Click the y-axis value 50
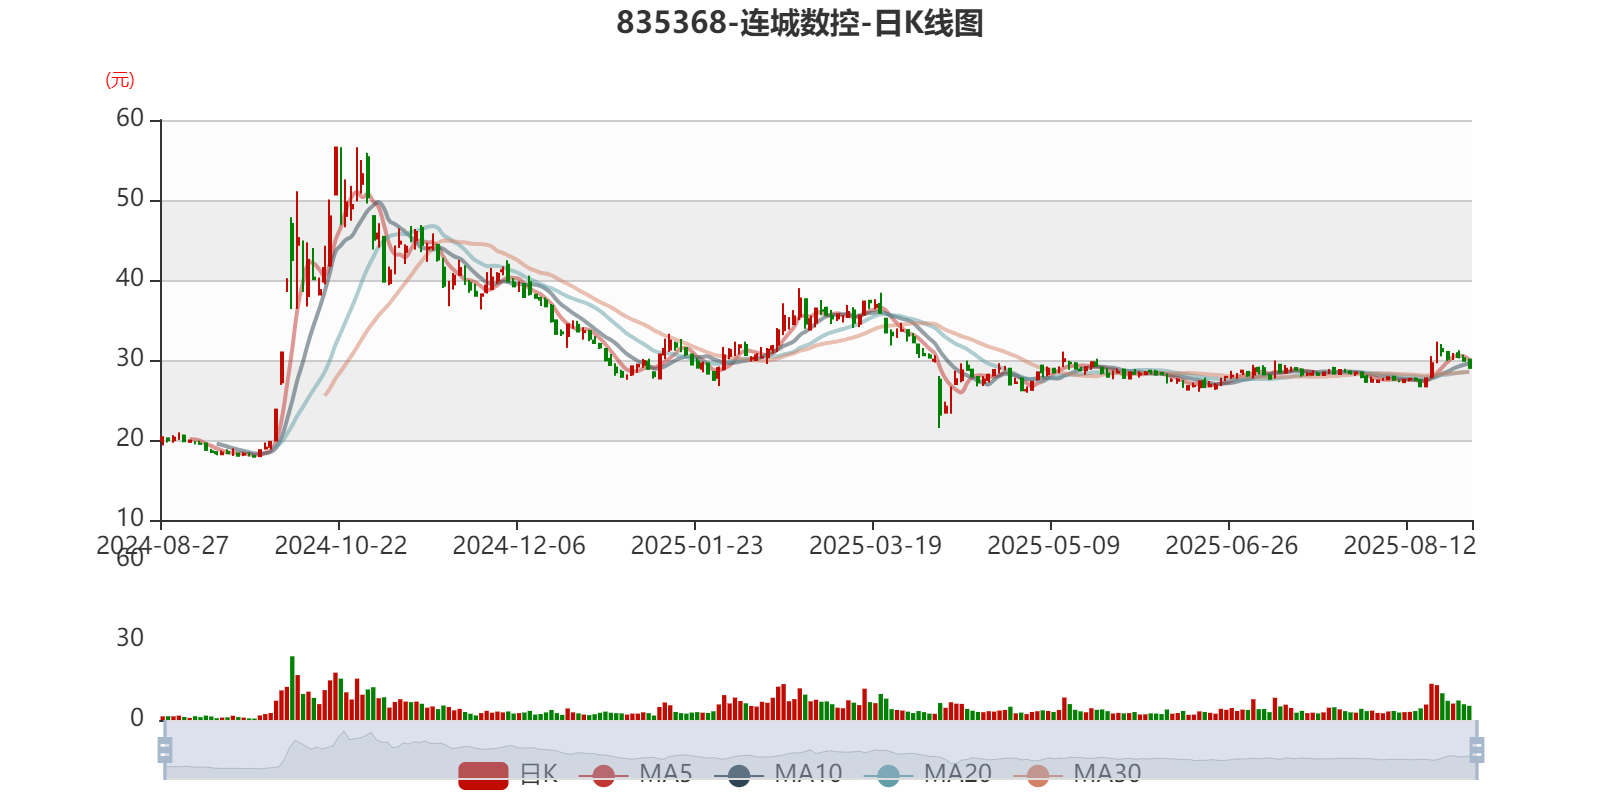Image resolution: width=1600 pixels, height=800 pixels. point(130,199)
